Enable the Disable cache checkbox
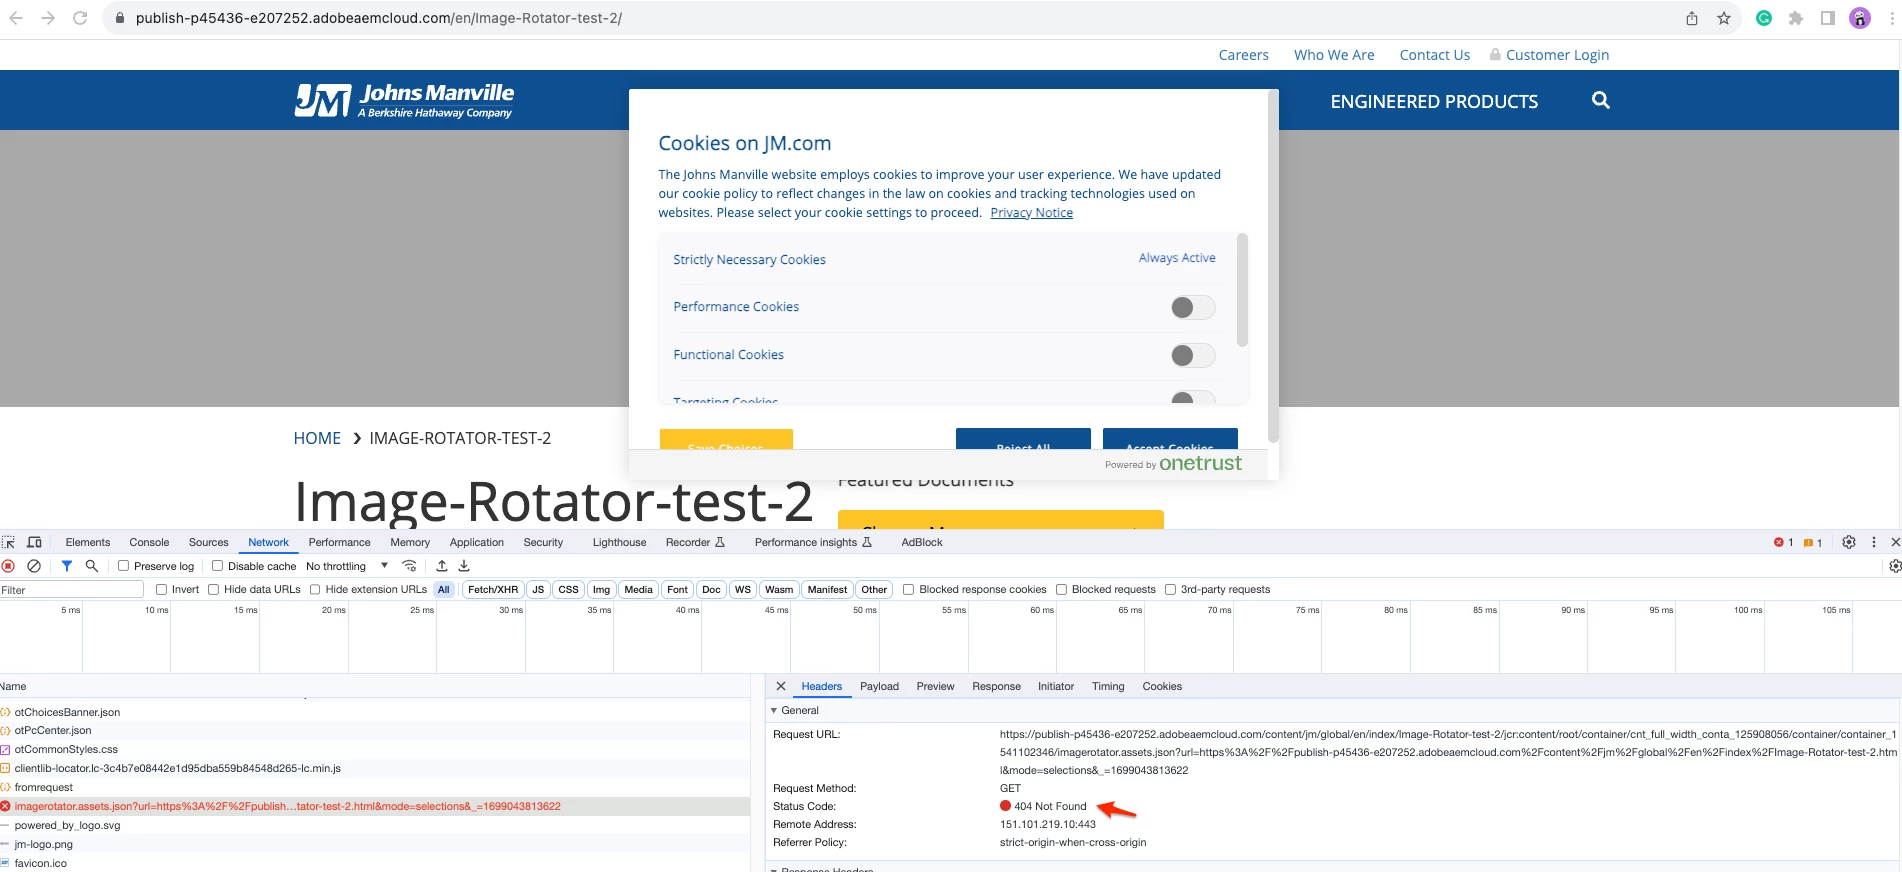This screenshot has height=872, width=1902. click(x=217, y=566)
